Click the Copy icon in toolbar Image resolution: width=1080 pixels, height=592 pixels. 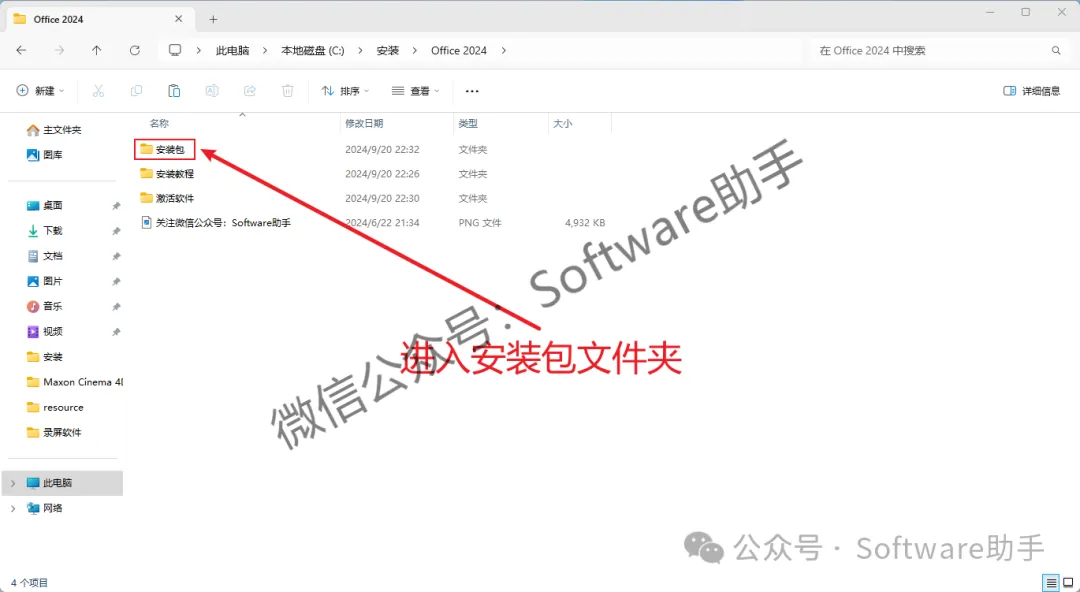(136, 91)
